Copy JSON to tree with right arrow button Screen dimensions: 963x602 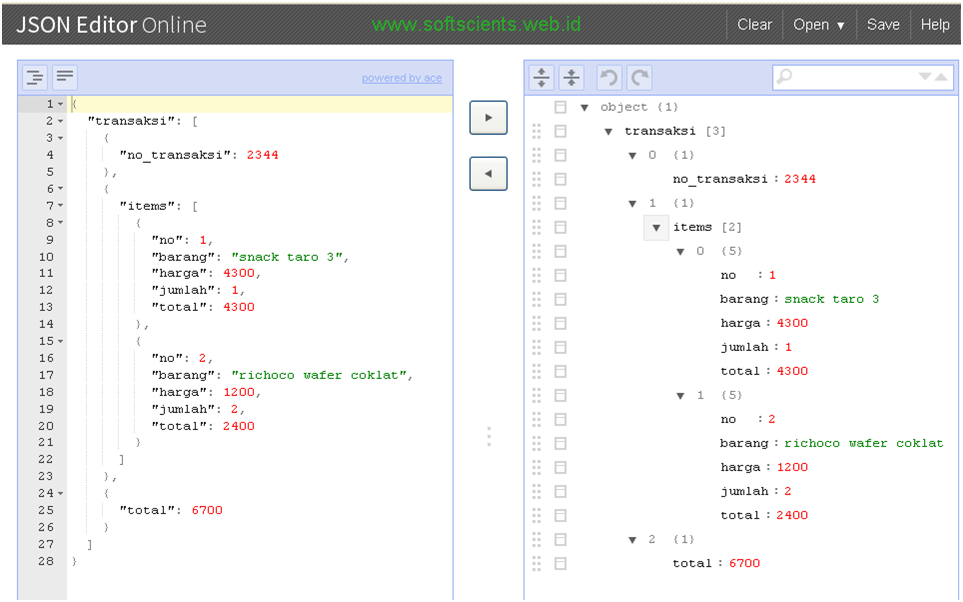point(488,117)
